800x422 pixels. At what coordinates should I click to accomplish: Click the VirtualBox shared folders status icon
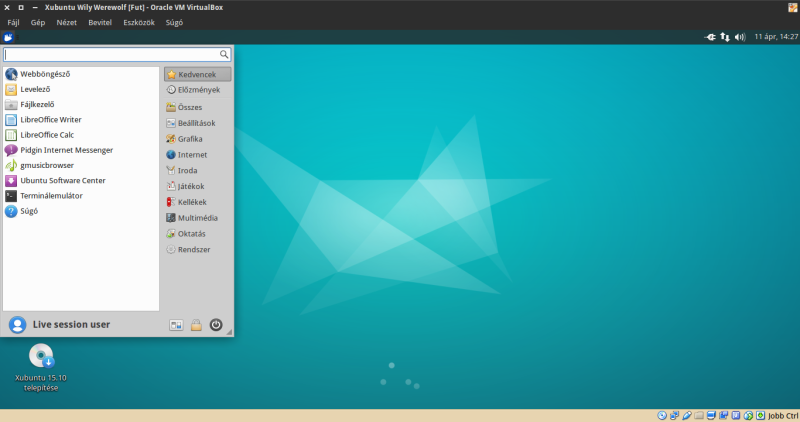pos(699,415)
